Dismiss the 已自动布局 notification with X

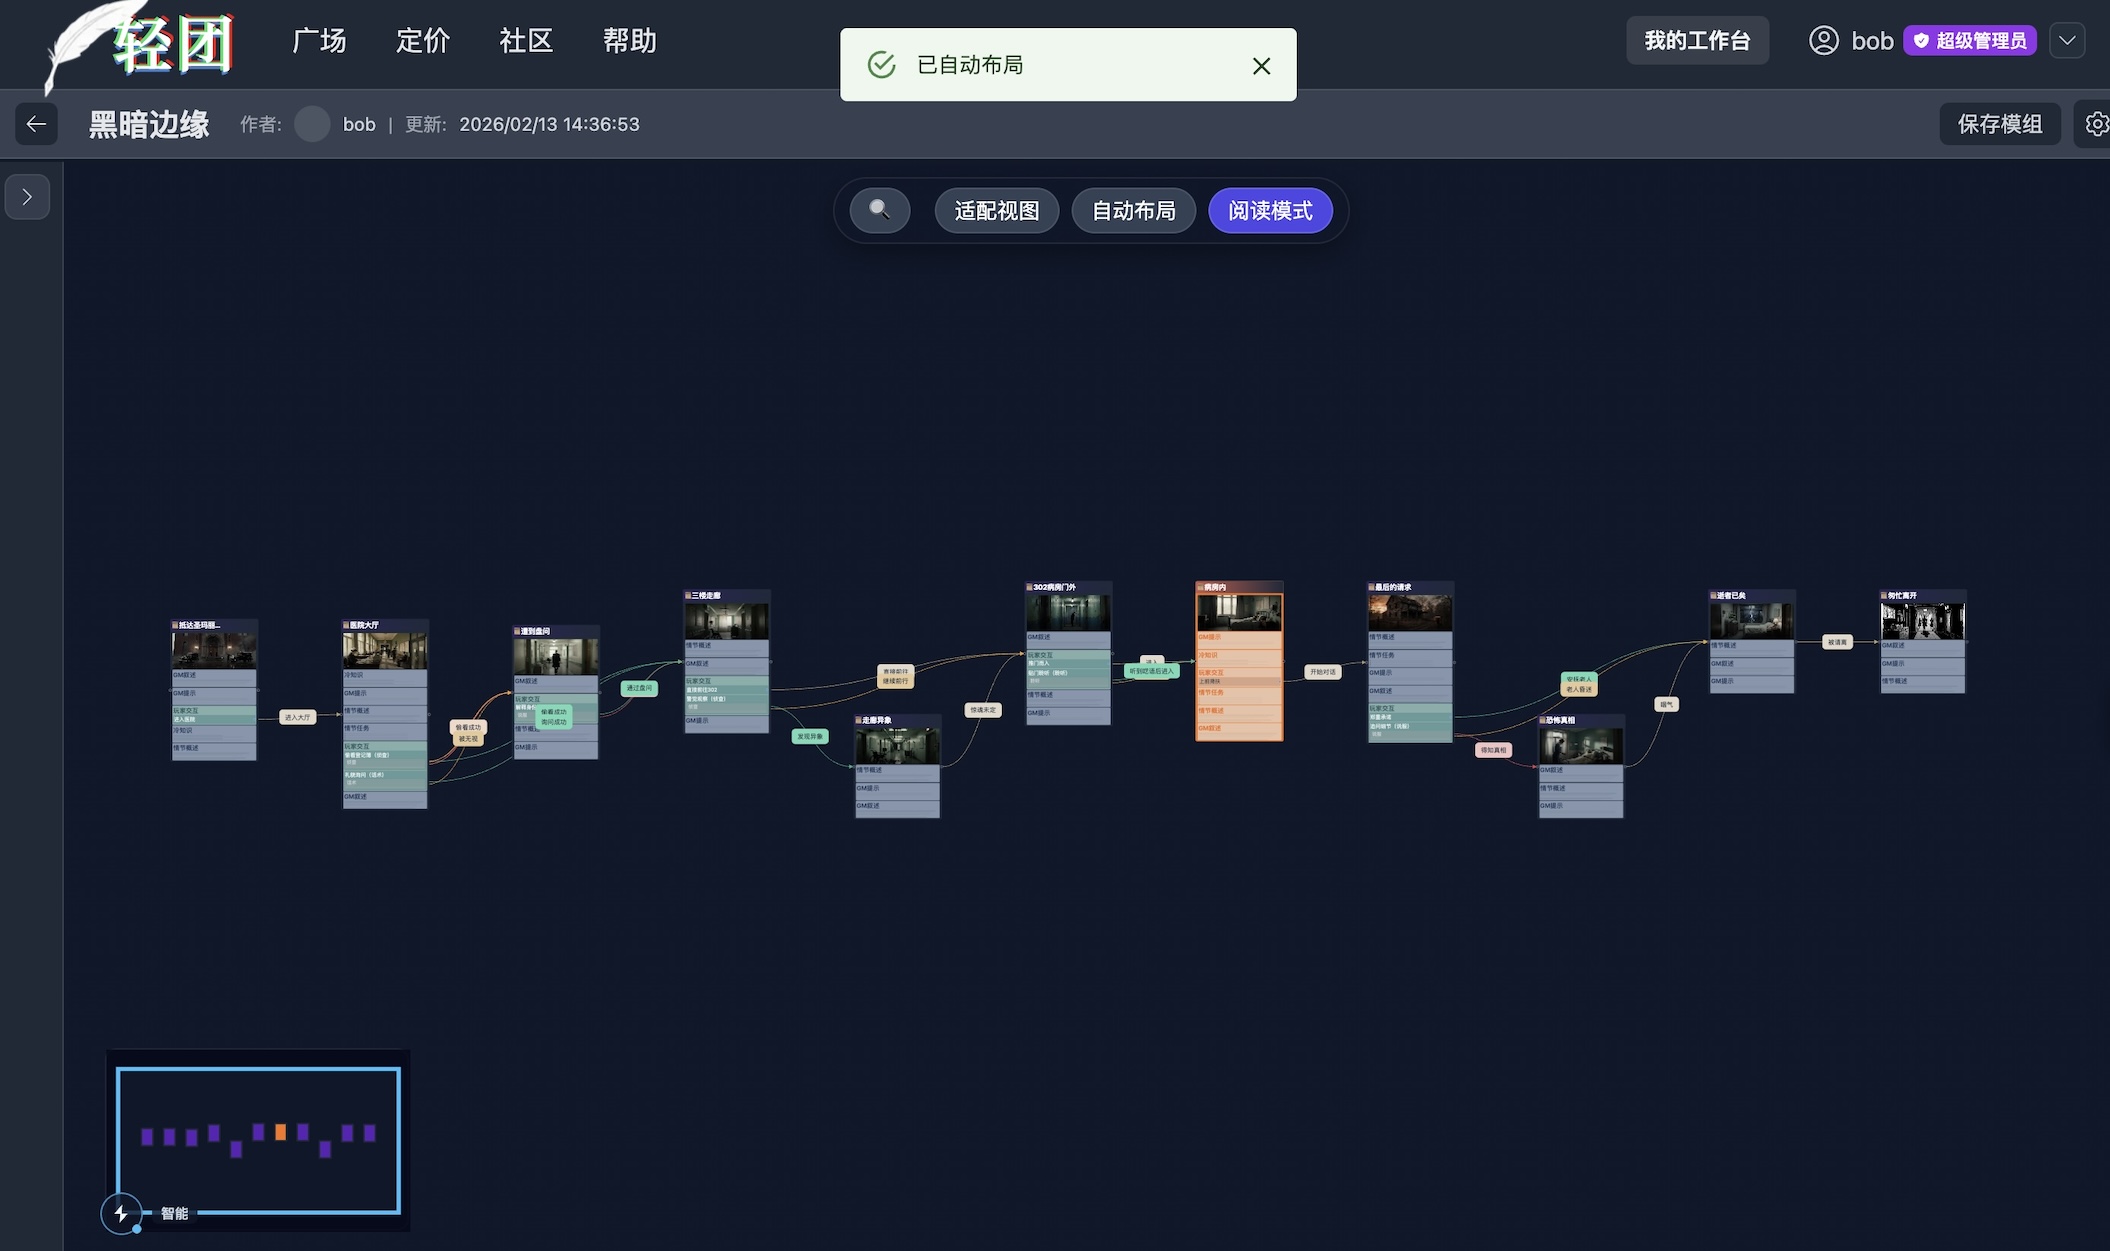click(x=1261, y=65)
